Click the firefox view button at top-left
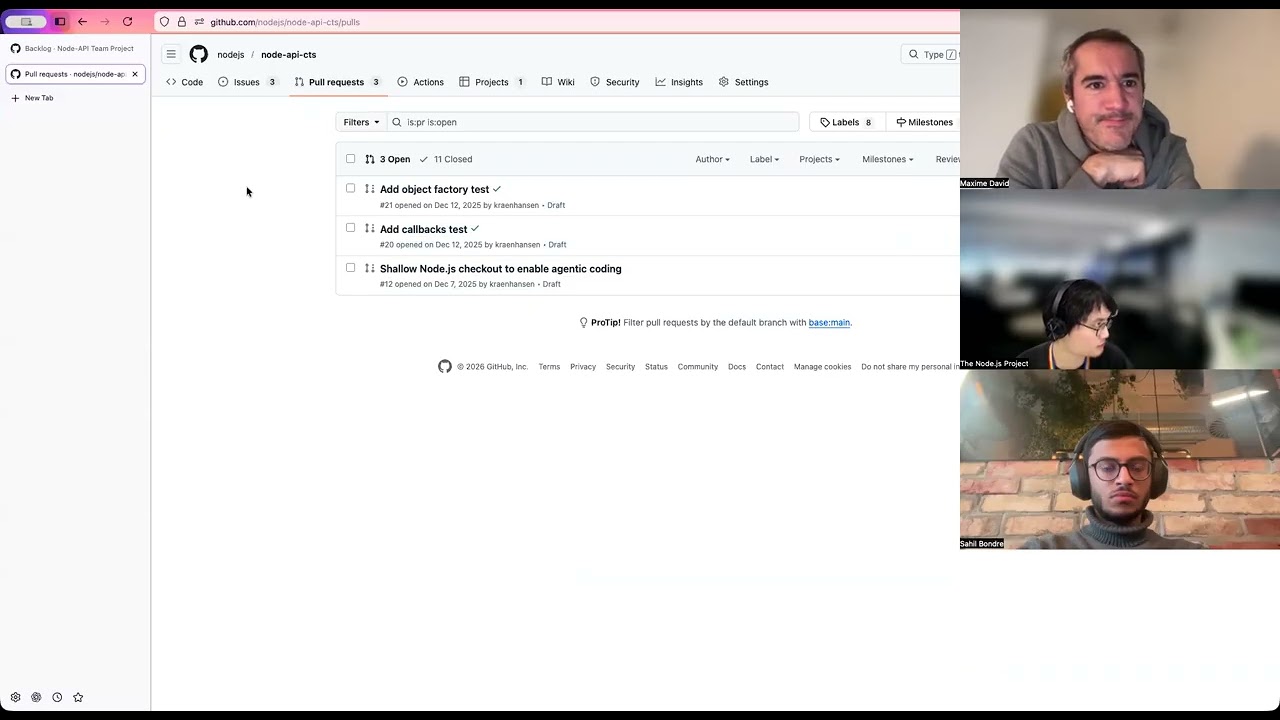The width and height of the screenshot is (1280, 720). [x=26, y=21]
